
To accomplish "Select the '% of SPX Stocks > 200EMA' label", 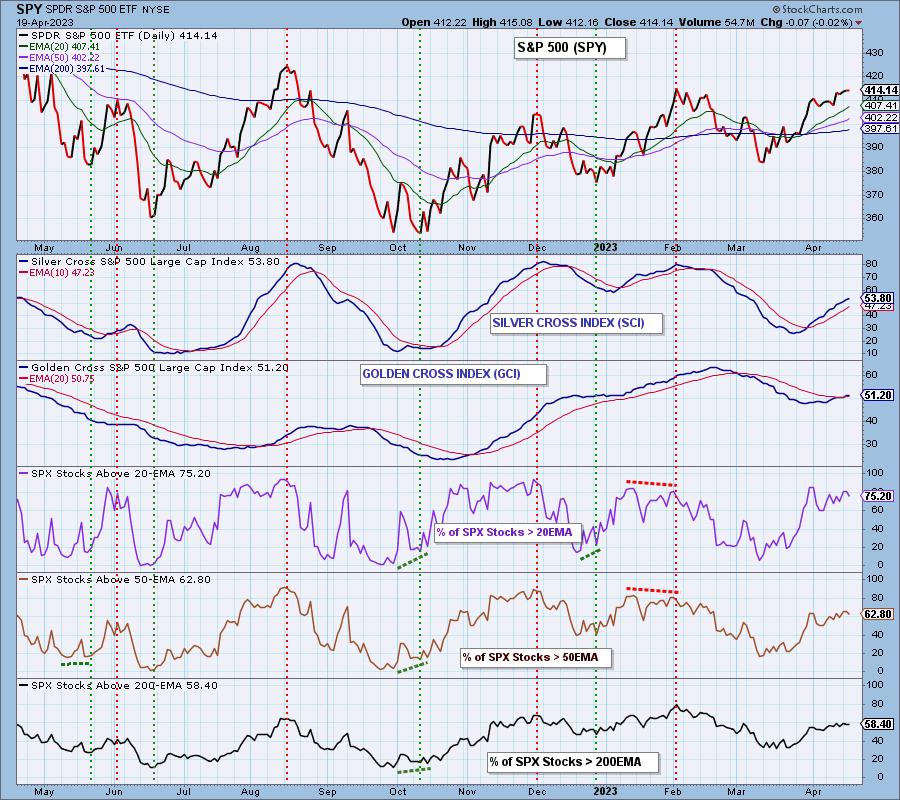I will [573, 763].
